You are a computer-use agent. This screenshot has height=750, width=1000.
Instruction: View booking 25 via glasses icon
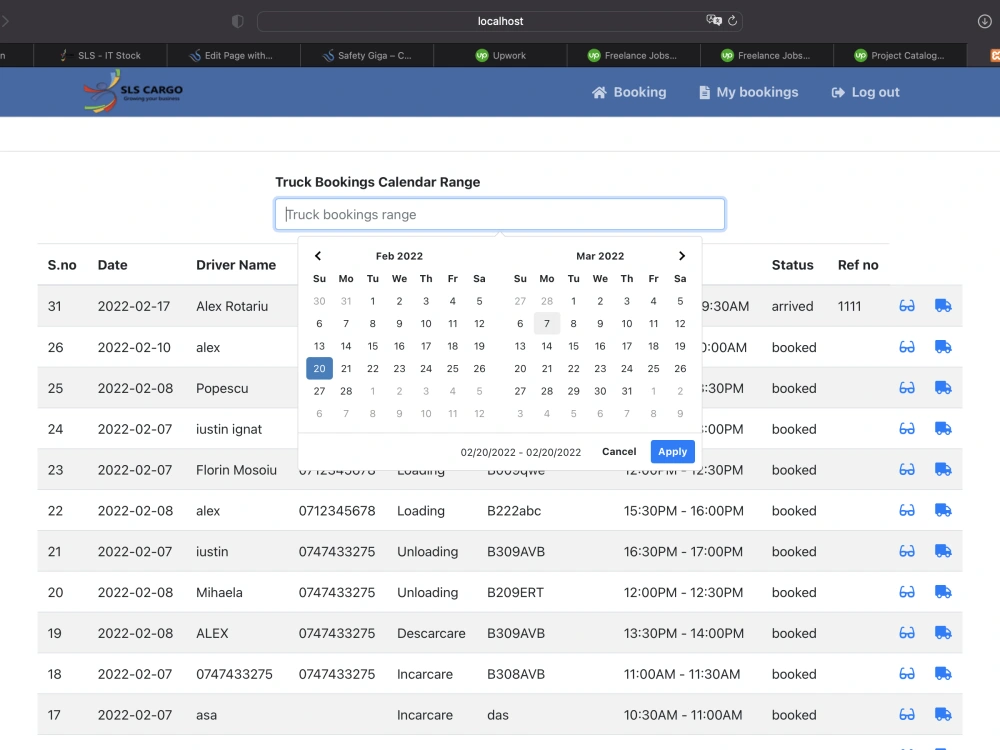[907, 388]
